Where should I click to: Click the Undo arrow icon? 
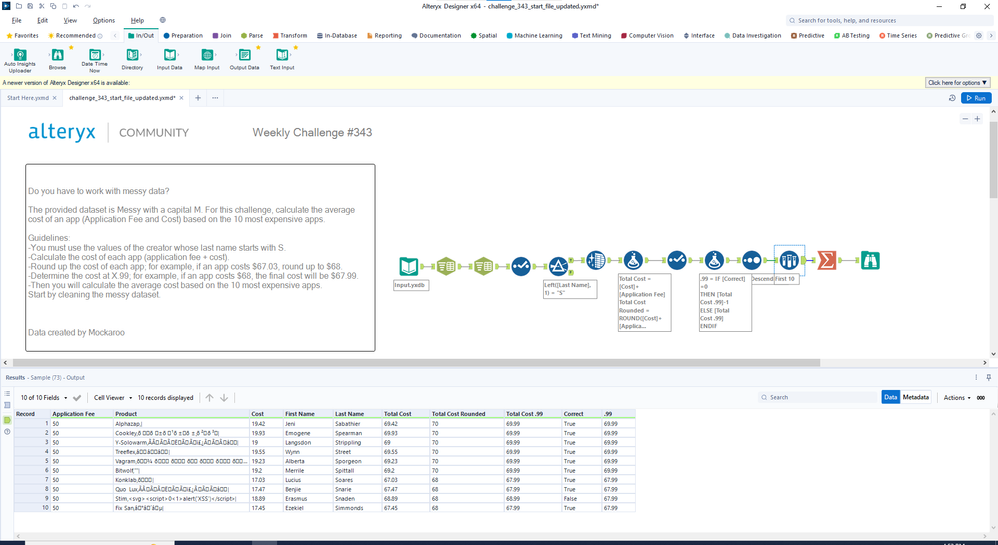coord(76,6)
